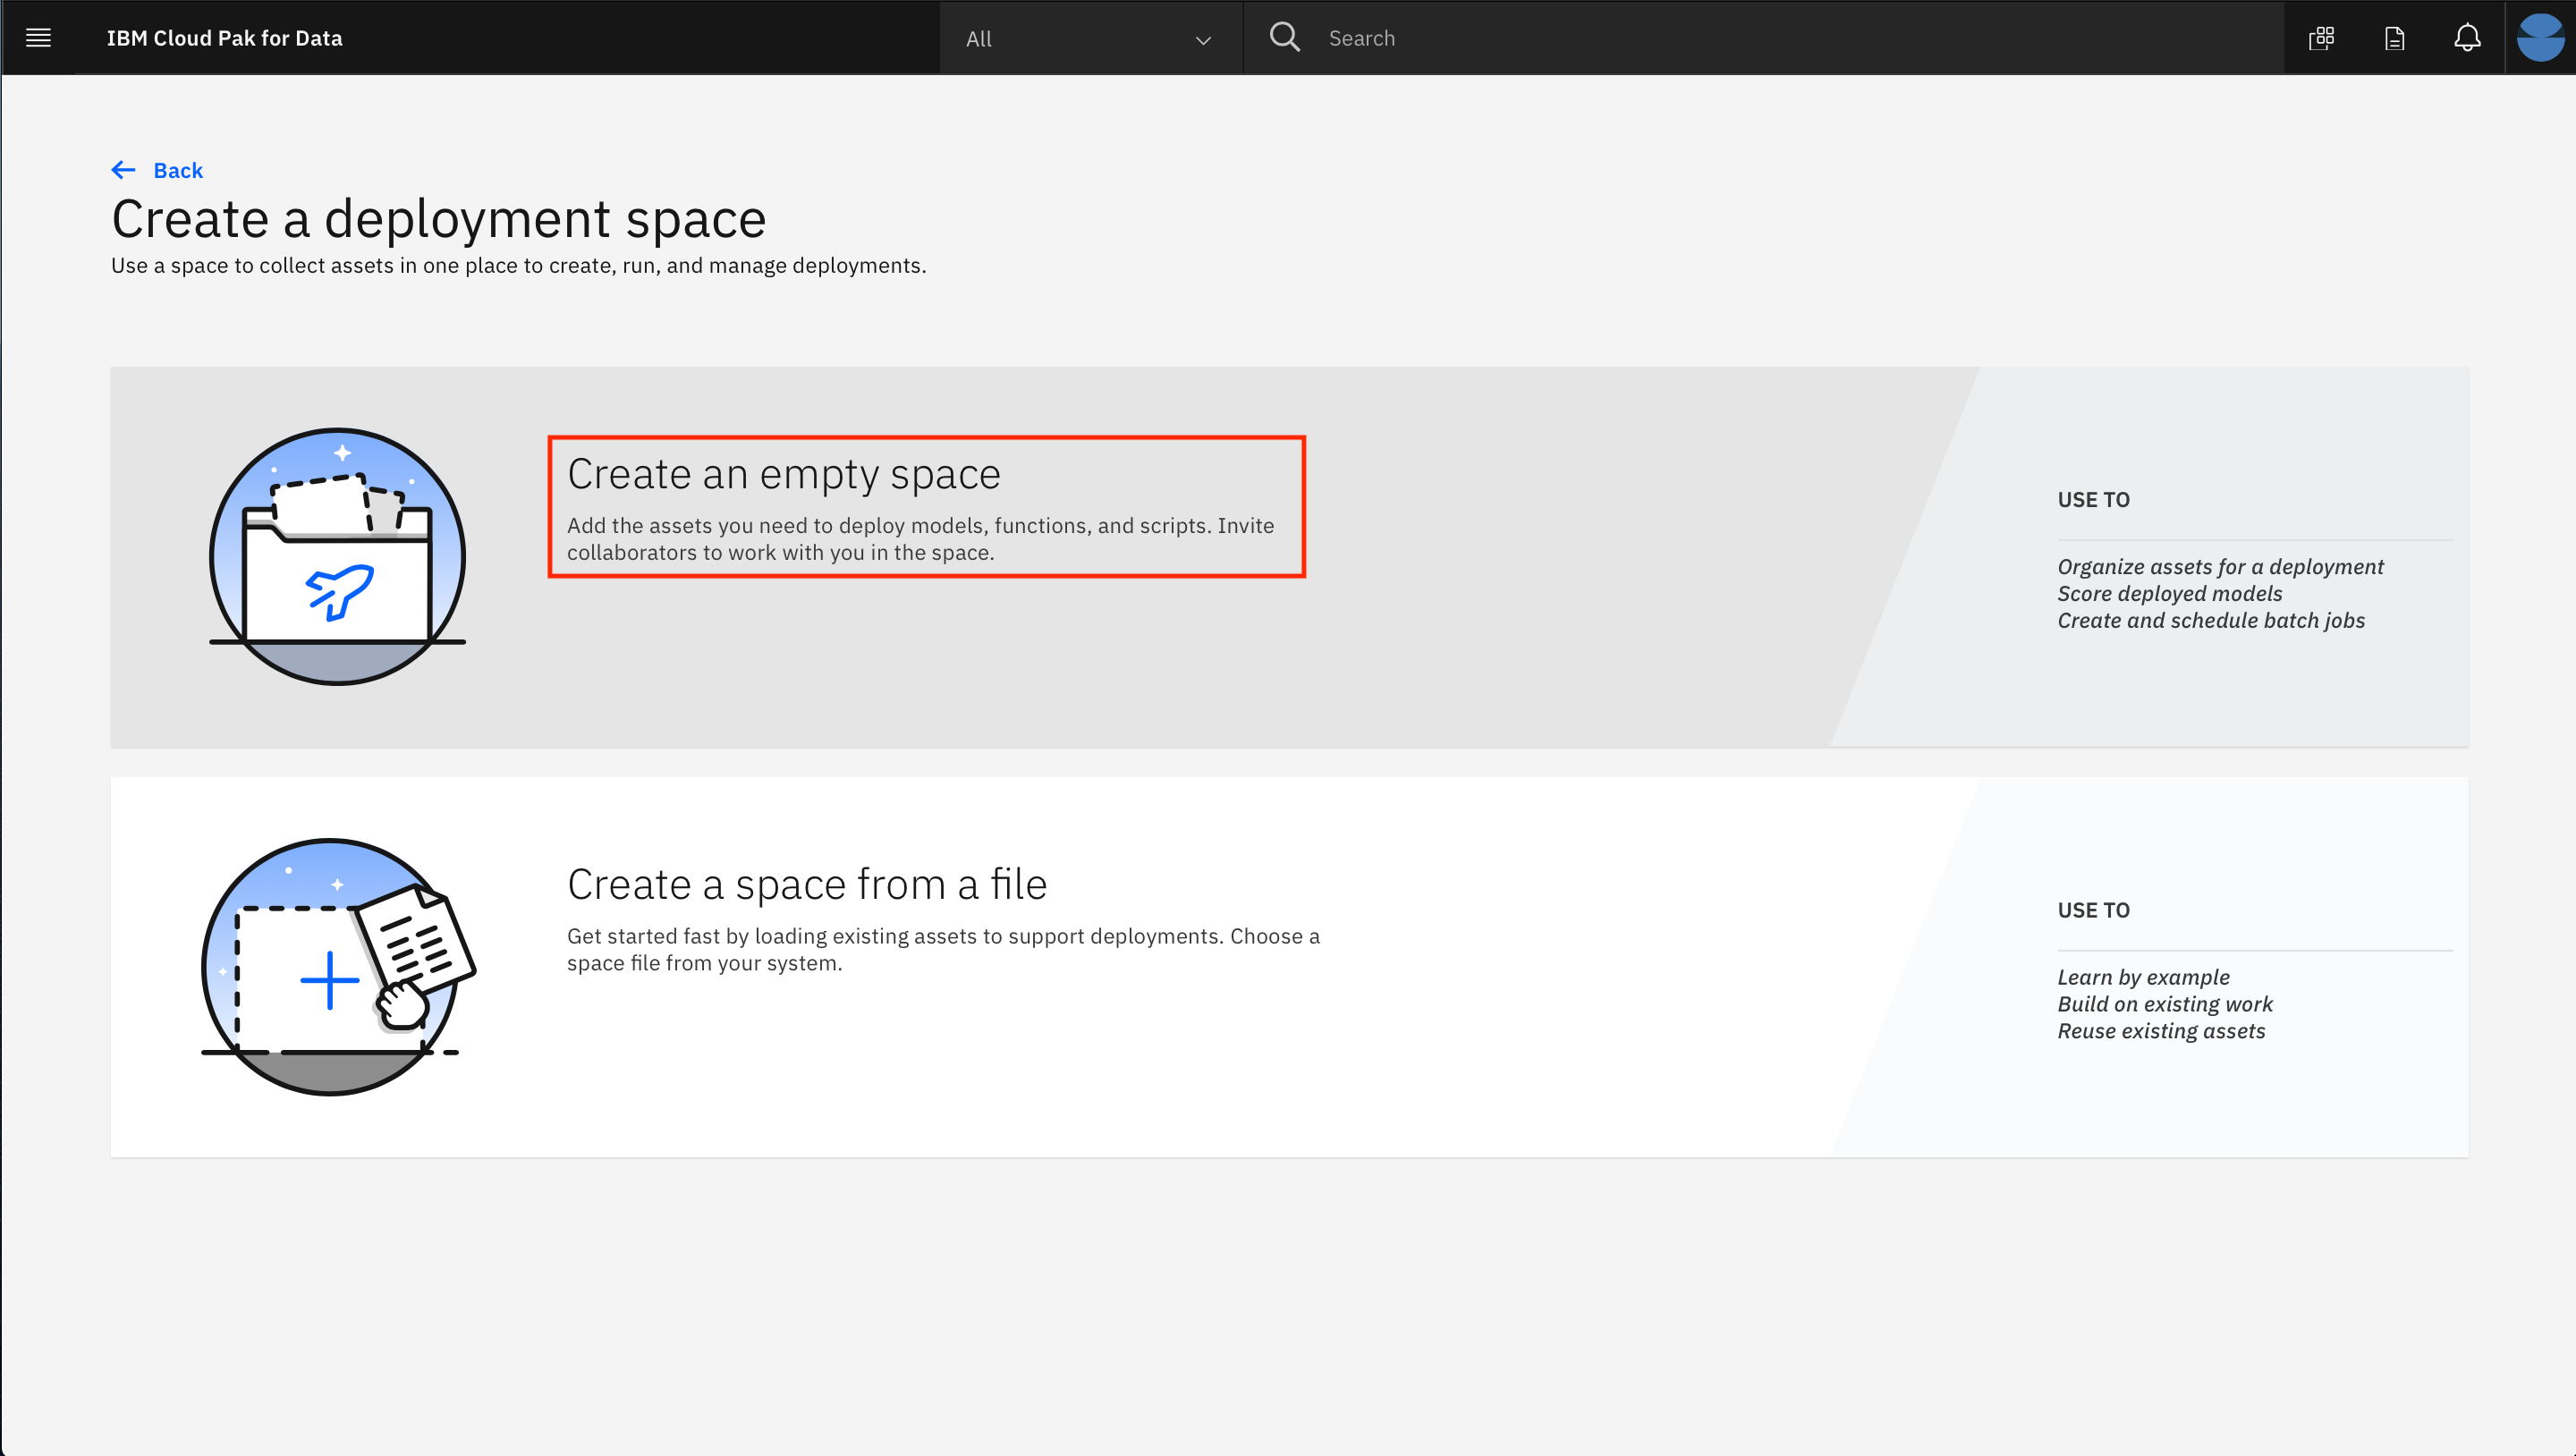The image size is (2576, 1456).
Task: Open the user profile avatar
Action: pyautogui.click(x=2540, y=38)
